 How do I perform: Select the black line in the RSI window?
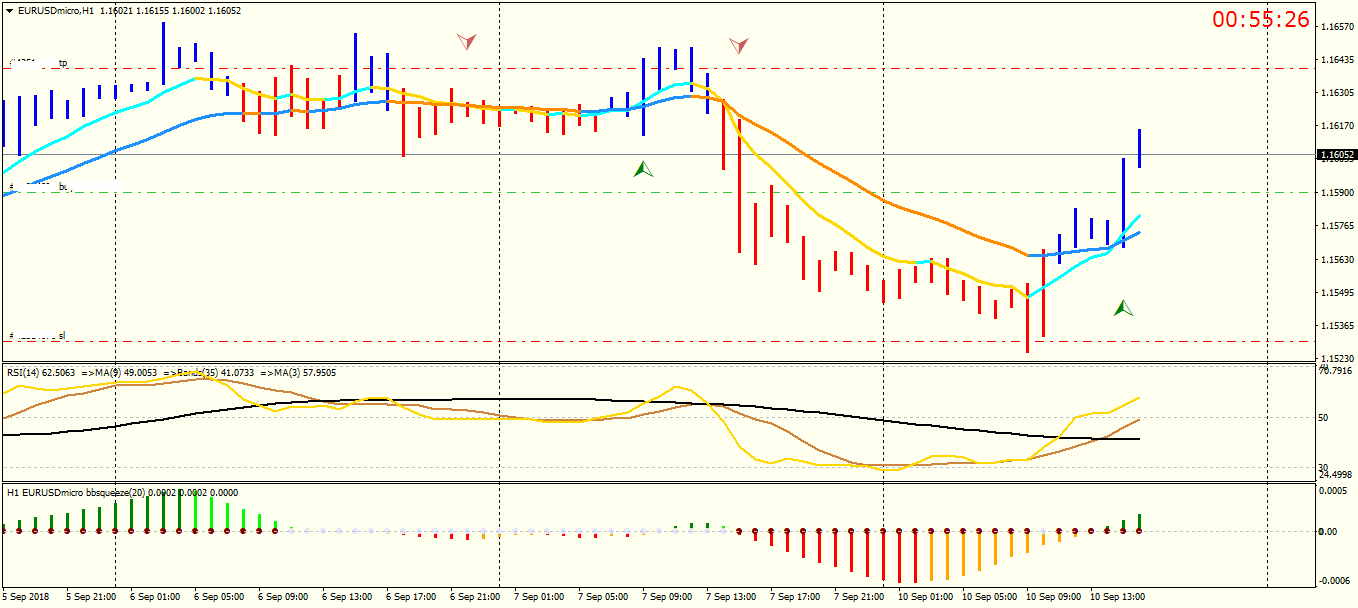500,400
